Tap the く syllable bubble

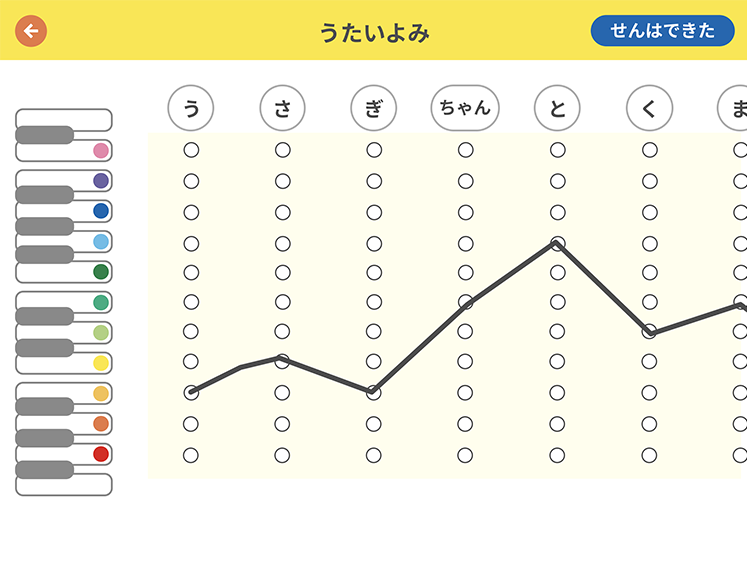[x=649, y=108]
